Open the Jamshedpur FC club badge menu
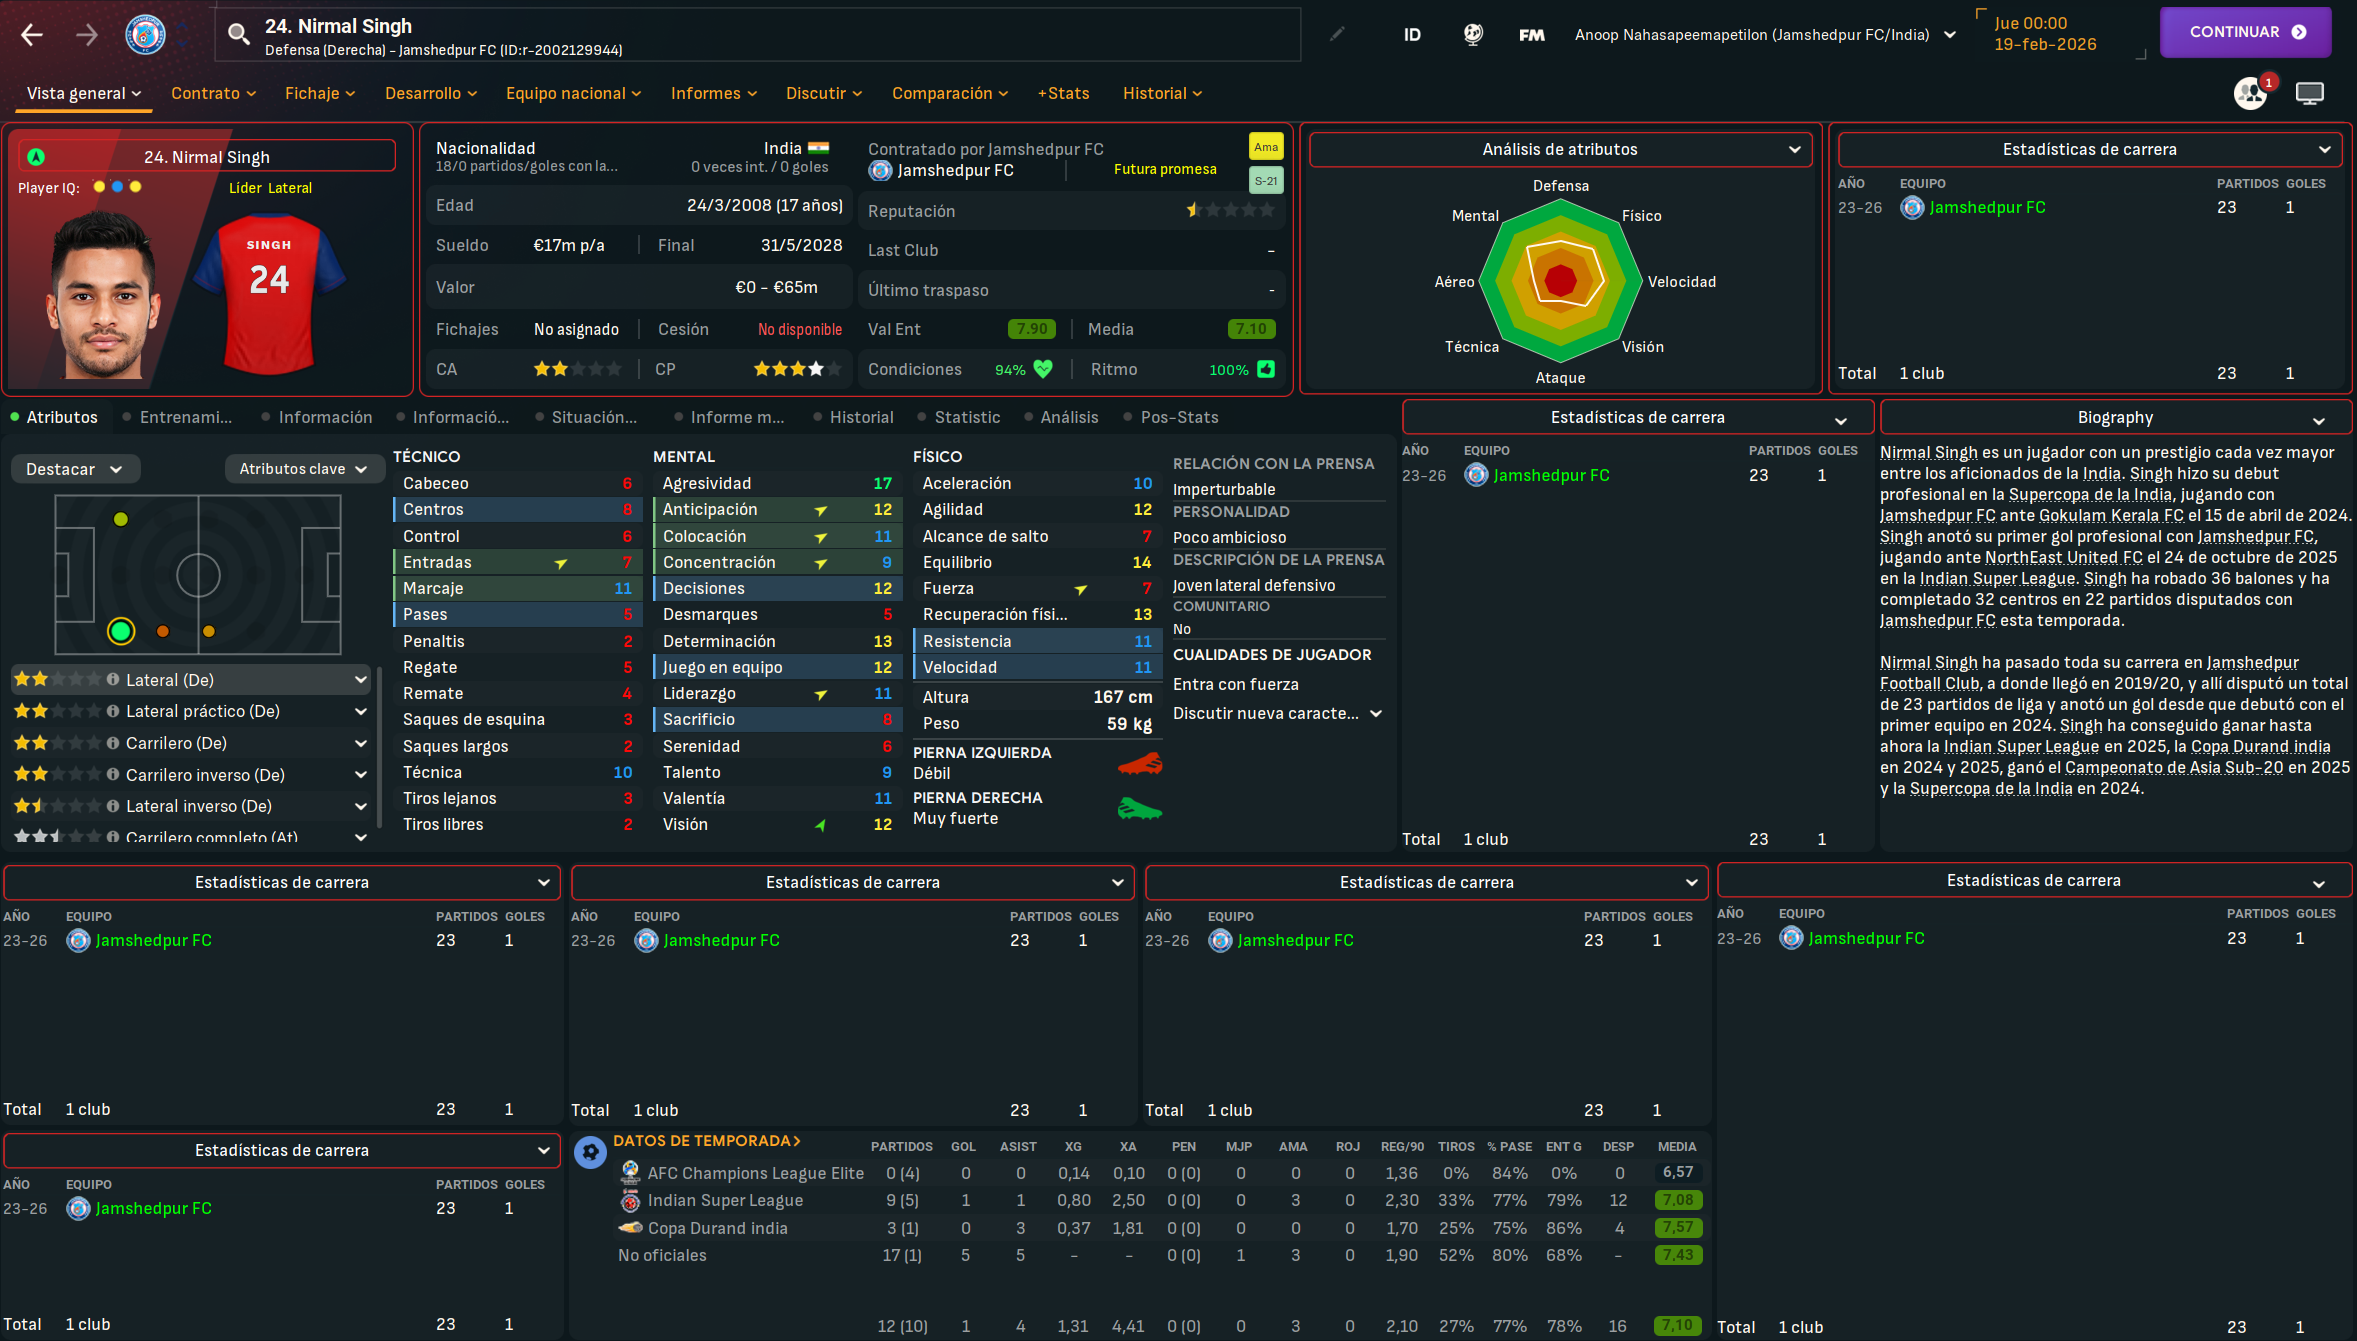Screen dimensions: 2357x1341 (x=146, y=35)
